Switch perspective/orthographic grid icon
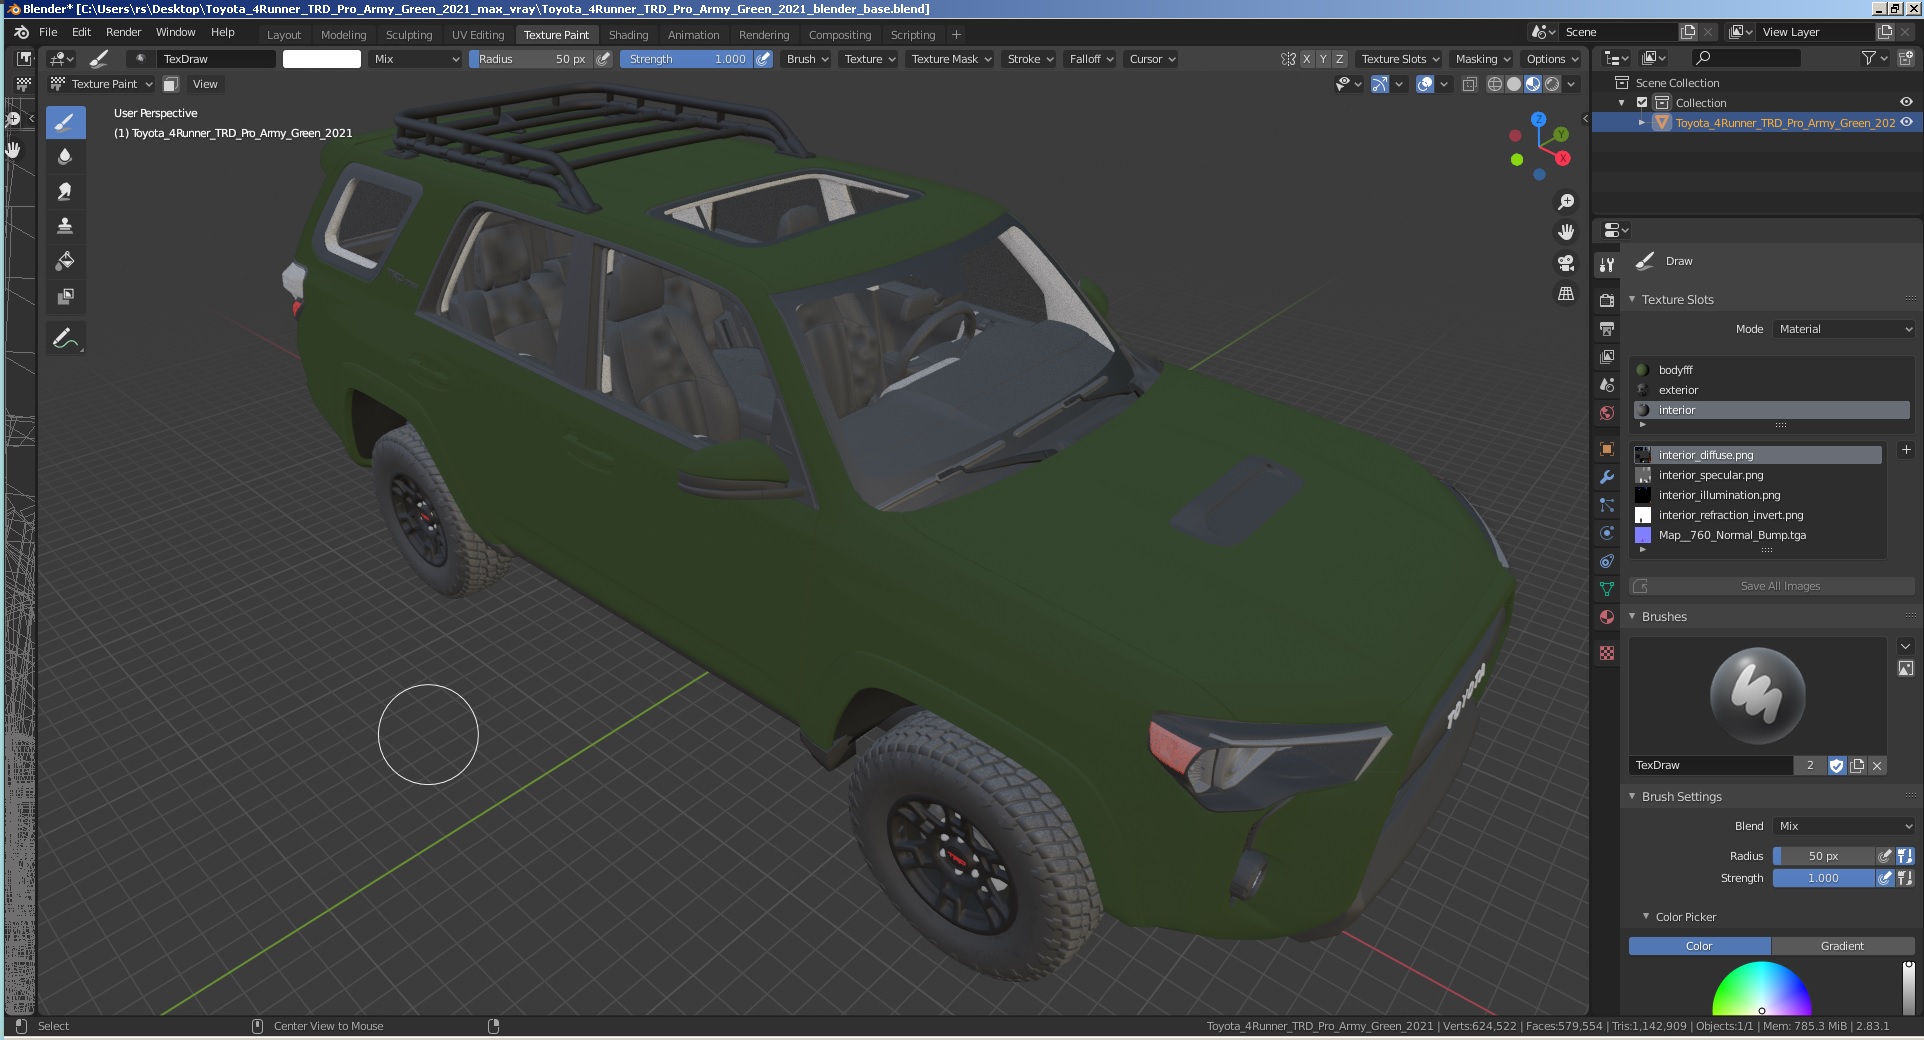1924x1040 pixels. 1566,294
